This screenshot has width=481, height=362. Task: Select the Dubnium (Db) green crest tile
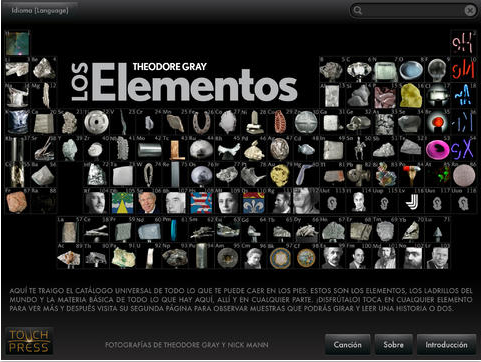coord(123,201)
